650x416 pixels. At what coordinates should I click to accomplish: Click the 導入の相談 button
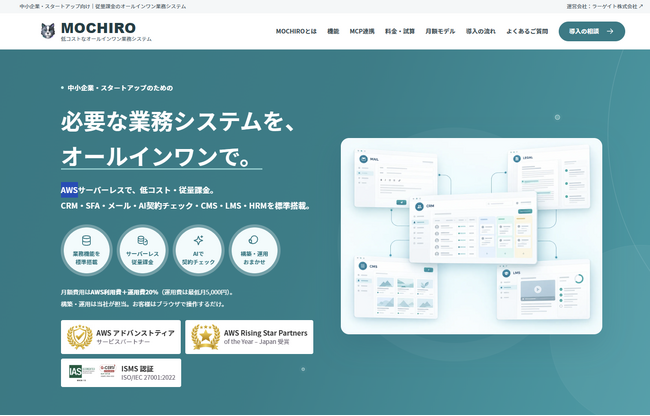592,31
